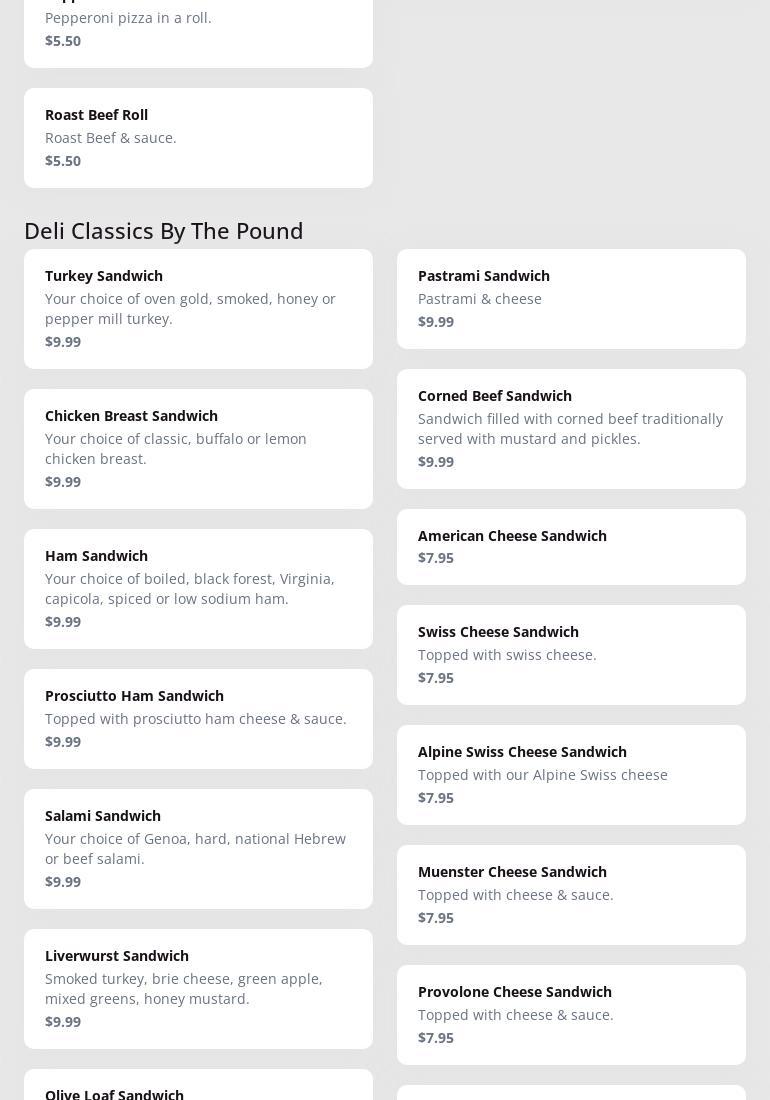Open the Roast Beef Roll item

click(198, 137)
